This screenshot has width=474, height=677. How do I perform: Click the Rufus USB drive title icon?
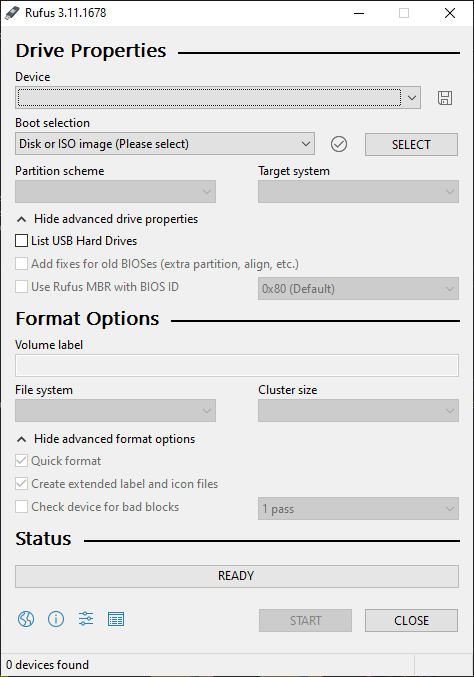click(x=12, y=13)
